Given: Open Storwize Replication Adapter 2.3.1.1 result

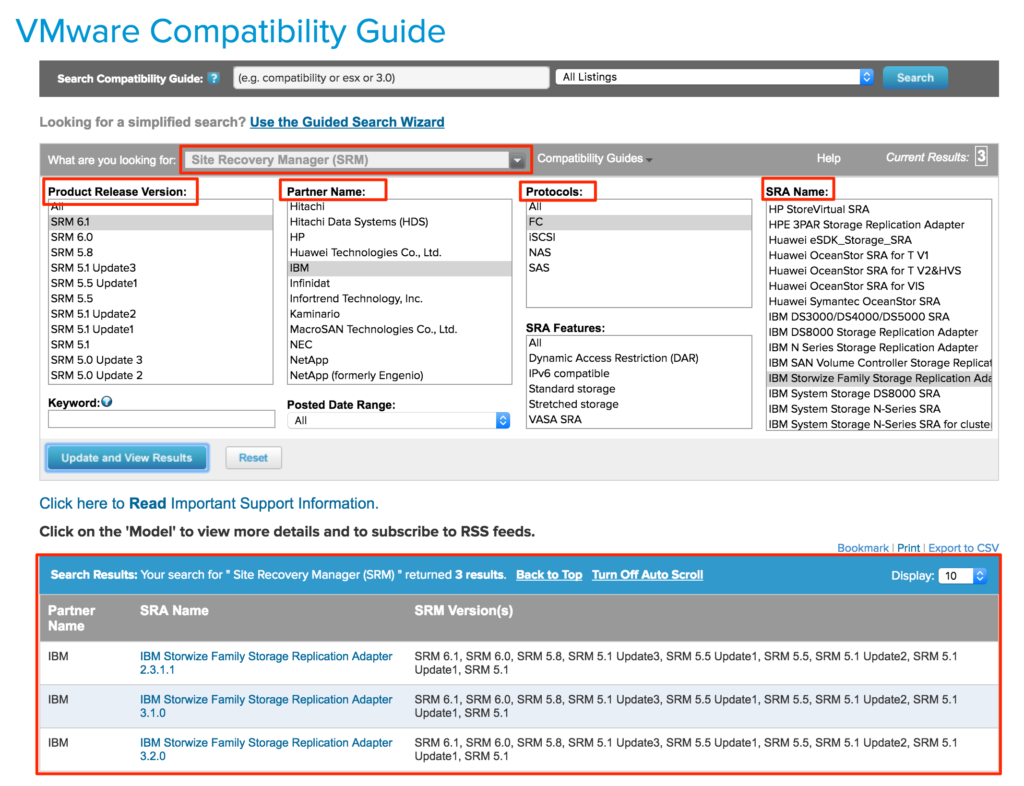Looking at the screenshot, I should 266,663.
